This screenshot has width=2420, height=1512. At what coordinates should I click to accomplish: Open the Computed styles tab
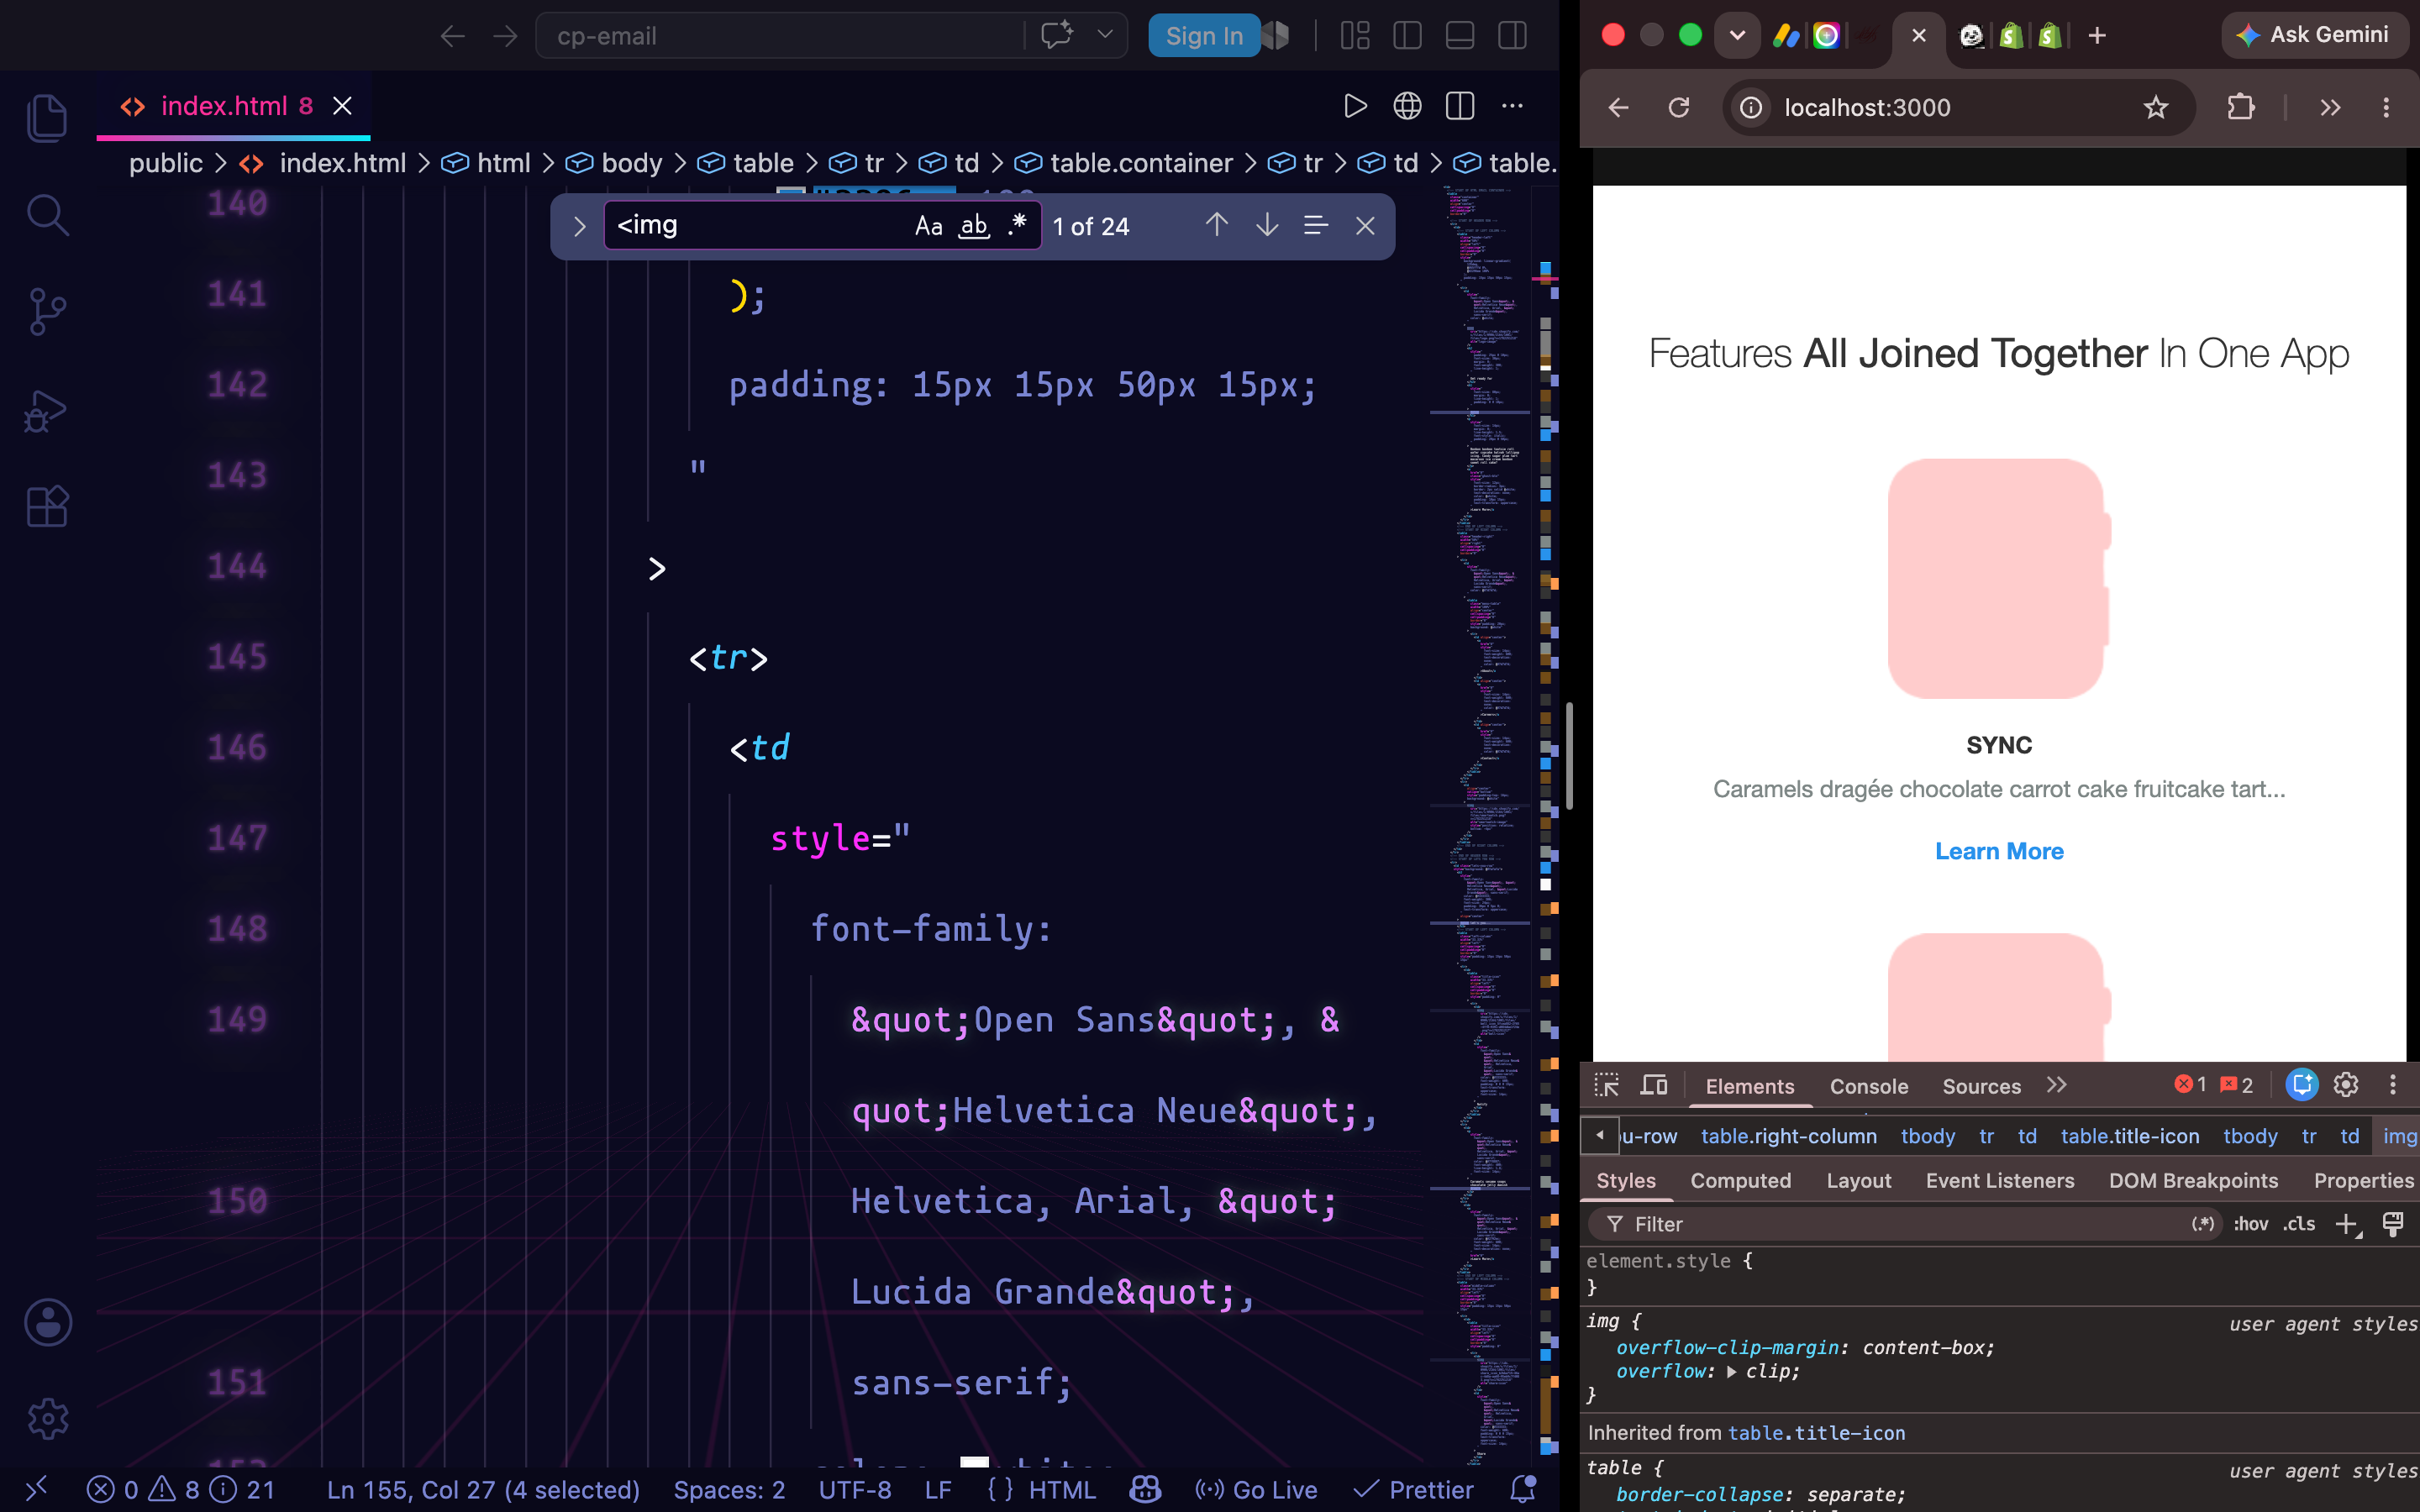tap(1740, 1181)
